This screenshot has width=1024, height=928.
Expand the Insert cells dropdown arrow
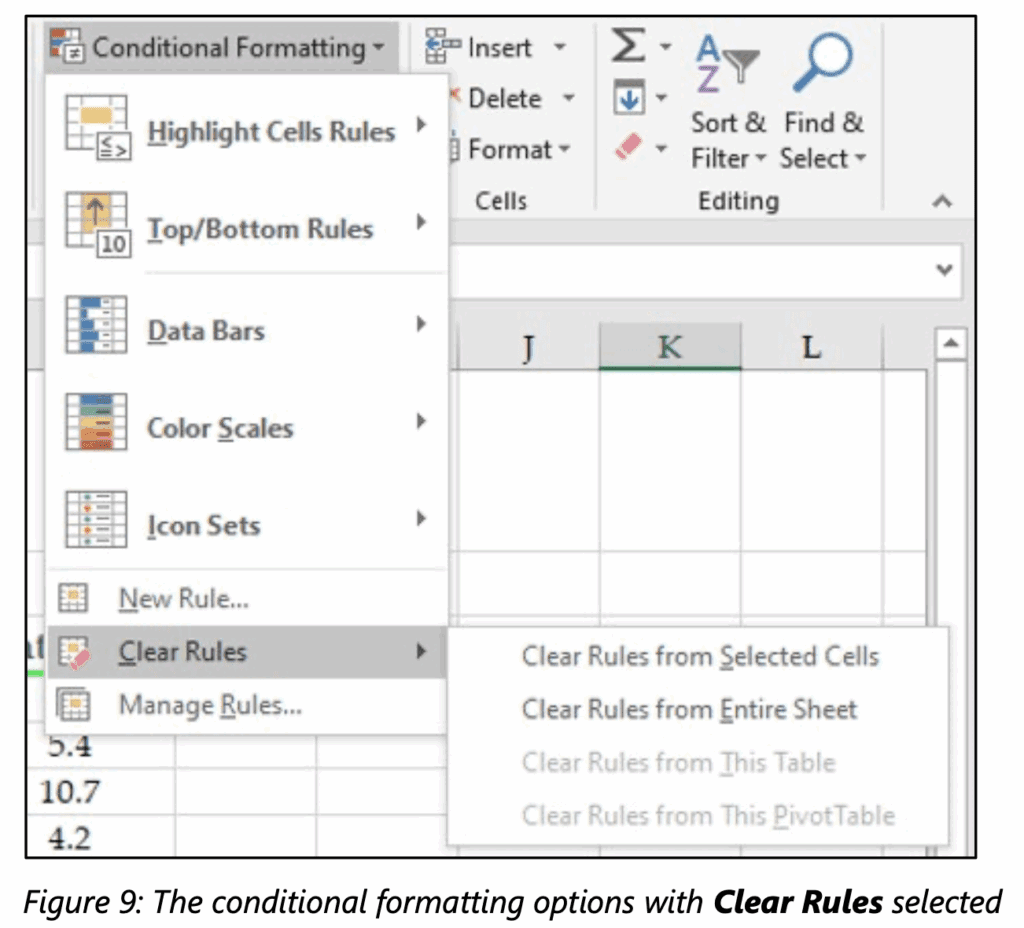point(562,47)
